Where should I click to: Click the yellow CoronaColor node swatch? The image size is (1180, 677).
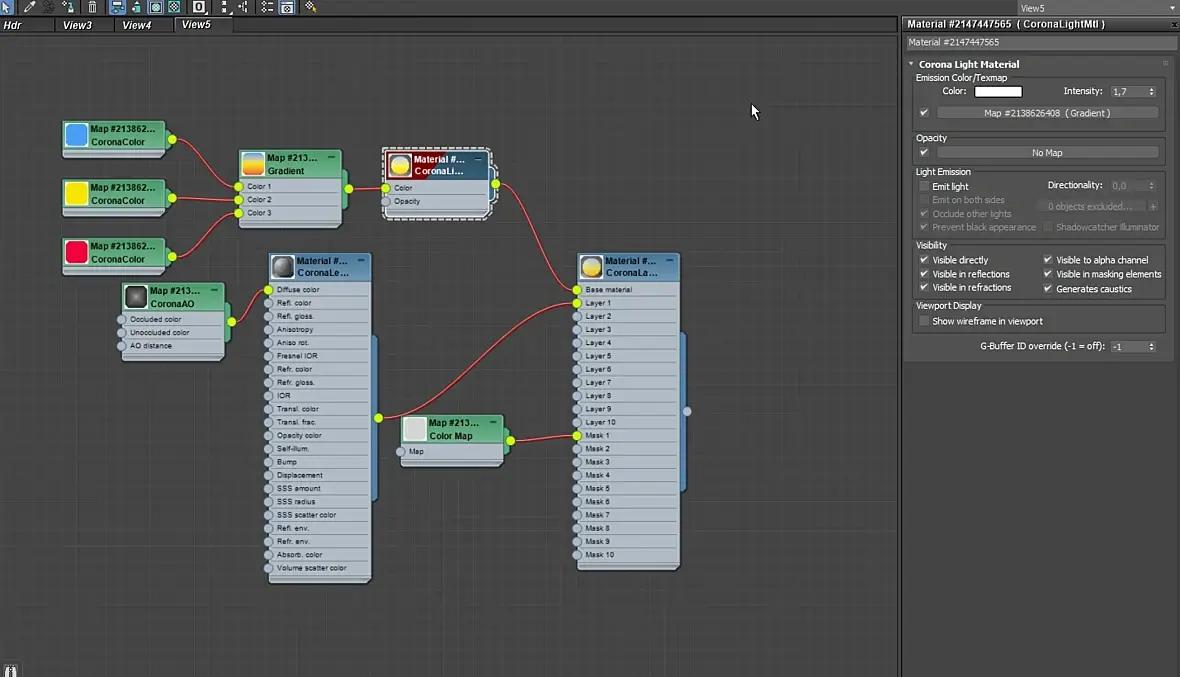[x=76, y=194]
